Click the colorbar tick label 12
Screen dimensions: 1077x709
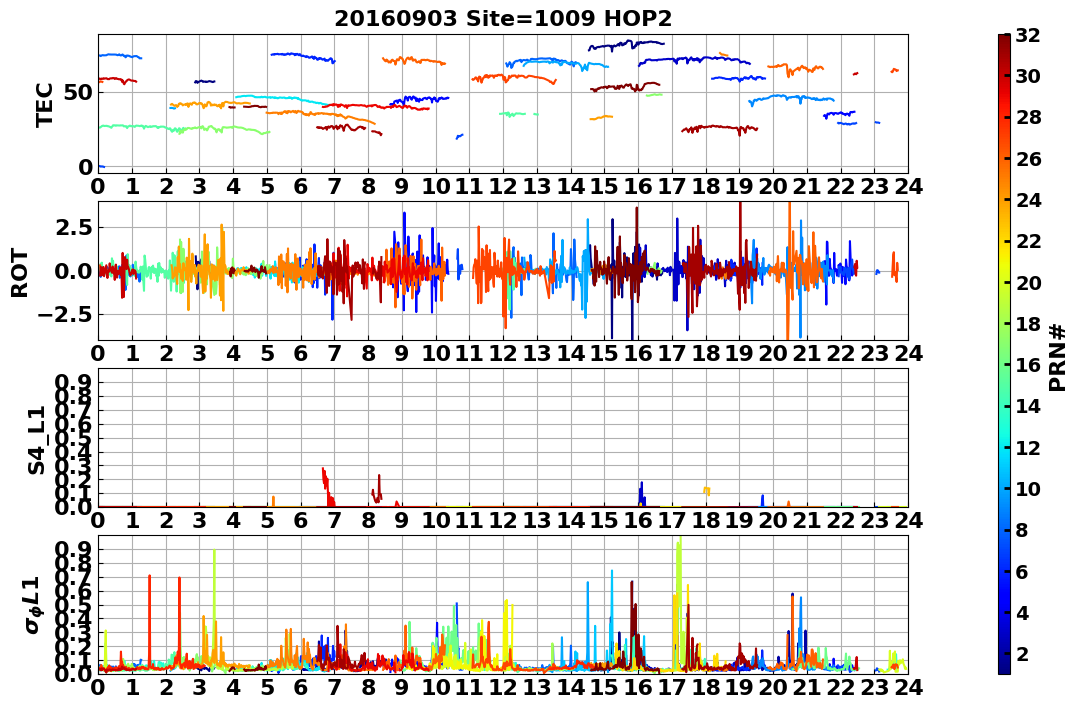click(x=1028, y=447)
